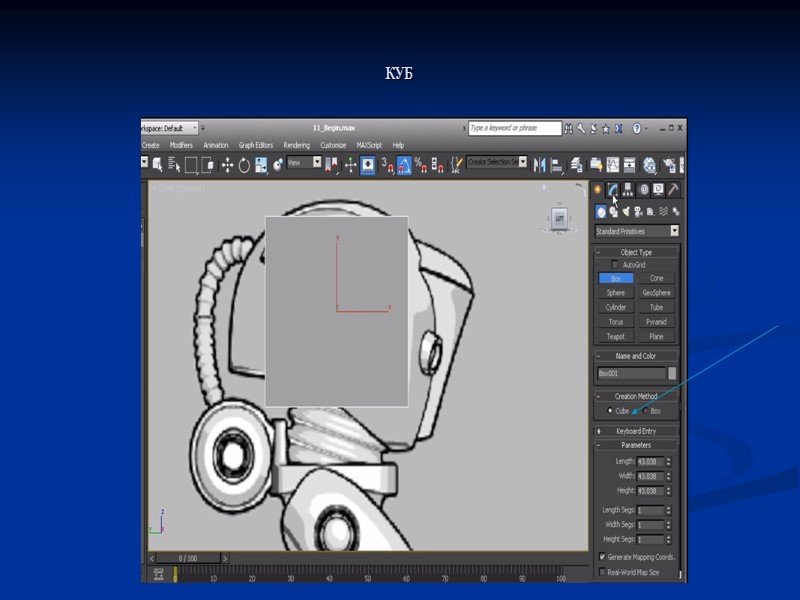
Task: Click the Teapot primitive button
Action: (616, 337)
